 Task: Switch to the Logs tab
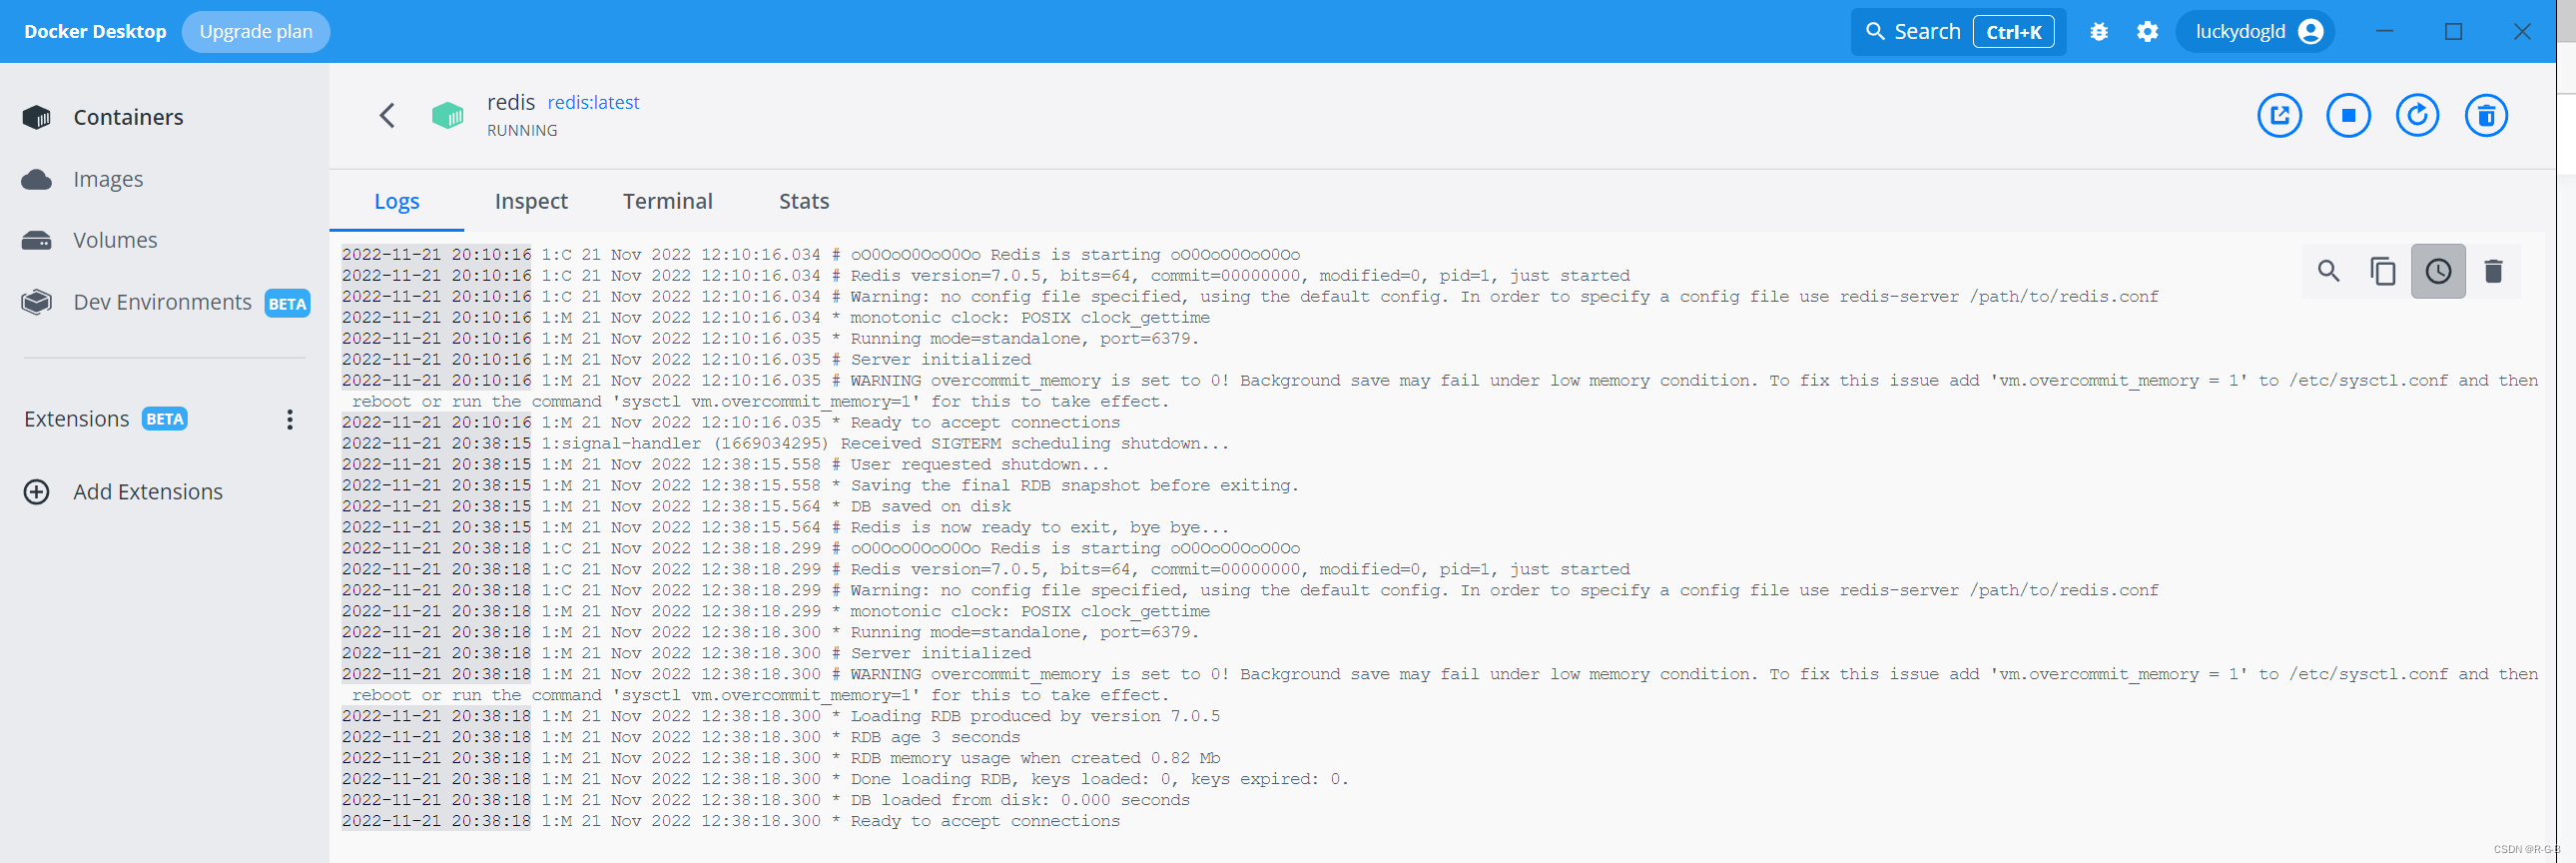397,201
